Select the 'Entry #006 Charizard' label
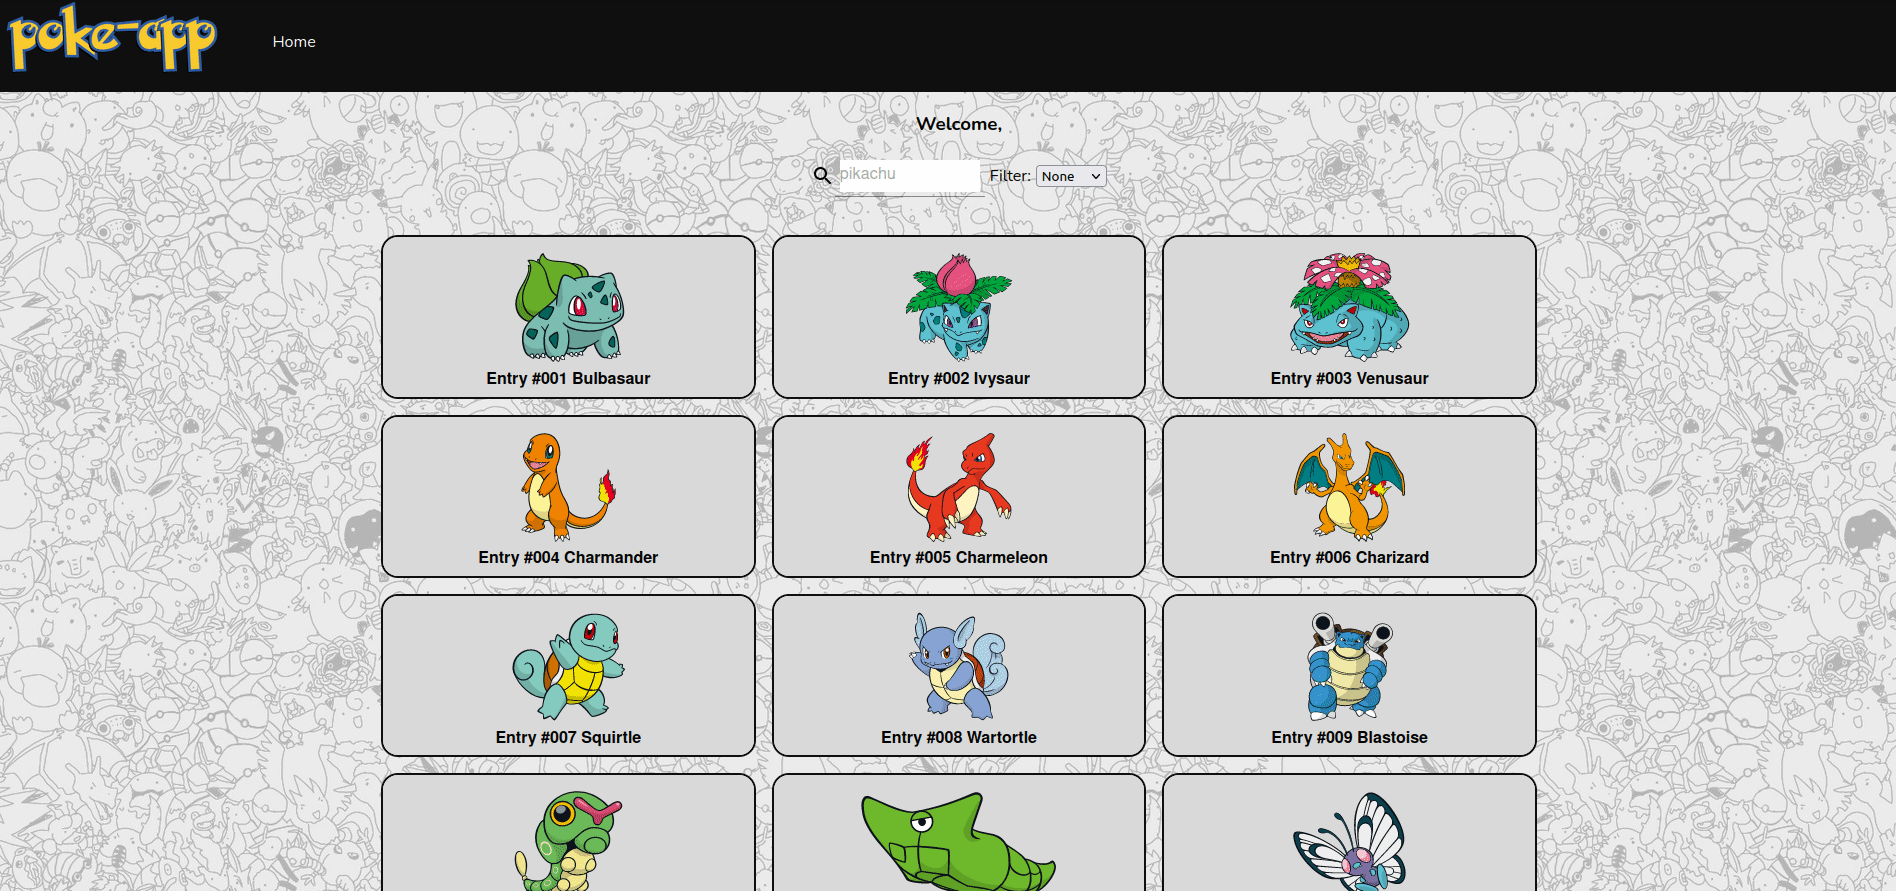Viewport: 1896px width, 891px height. [1350, 557]
